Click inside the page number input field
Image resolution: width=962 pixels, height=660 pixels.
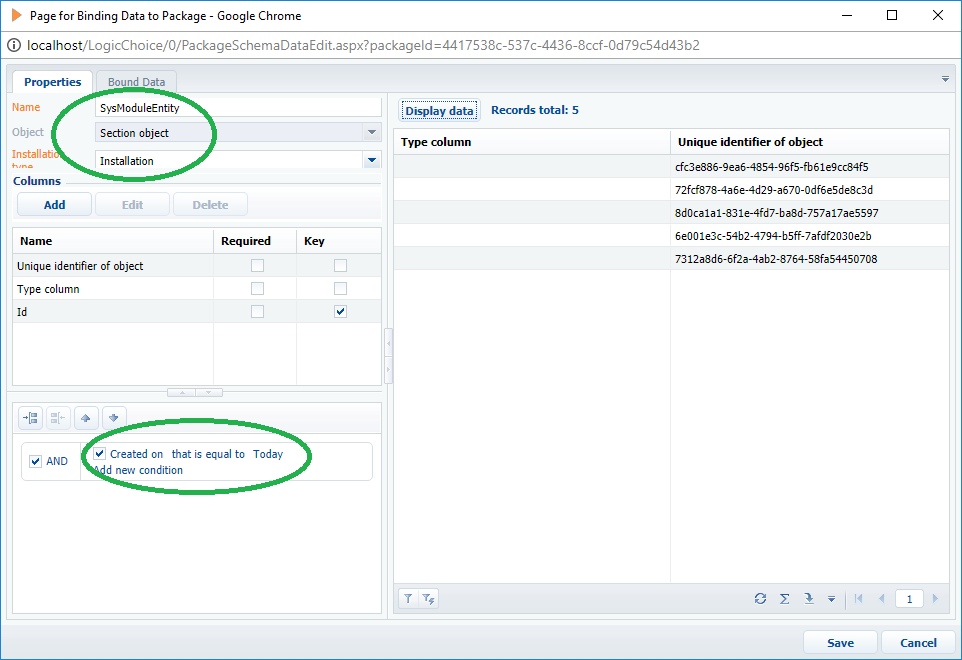pyautogui.click(x=909, y=598)
